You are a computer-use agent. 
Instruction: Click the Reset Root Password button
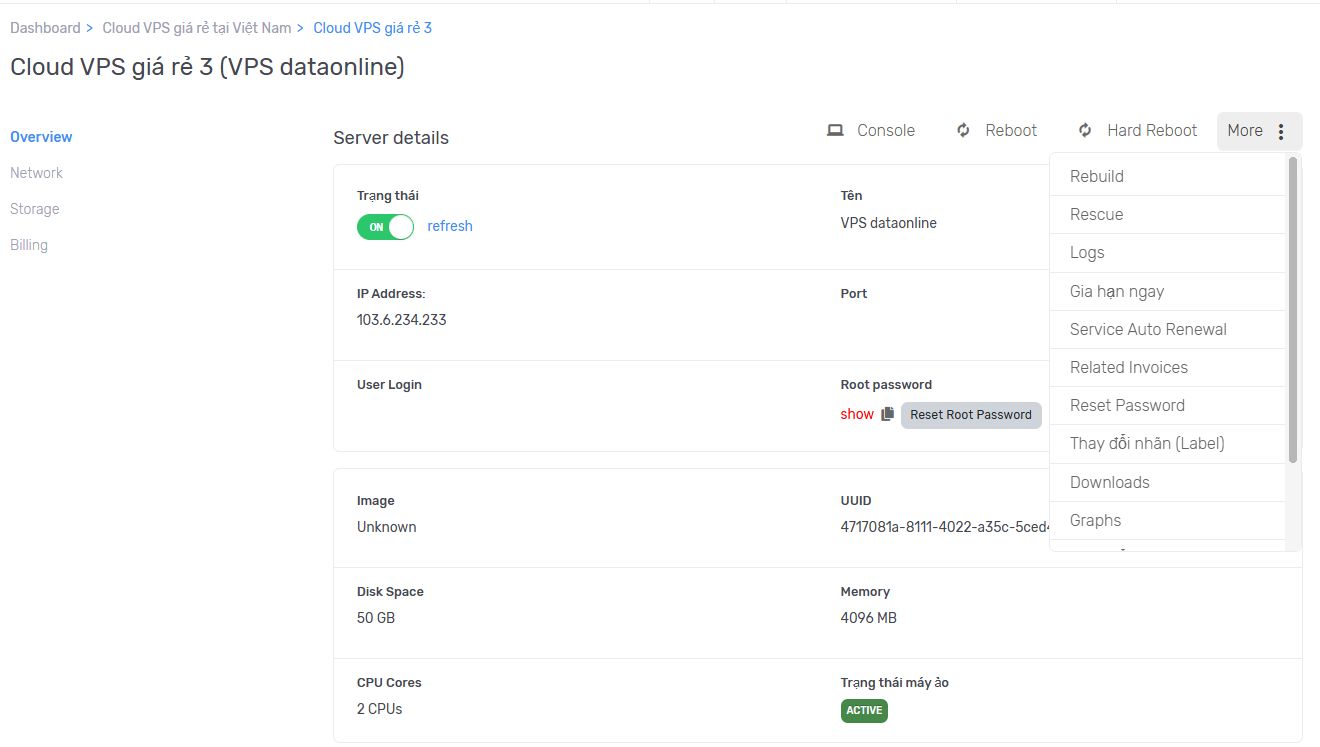[x=971, y=415]
